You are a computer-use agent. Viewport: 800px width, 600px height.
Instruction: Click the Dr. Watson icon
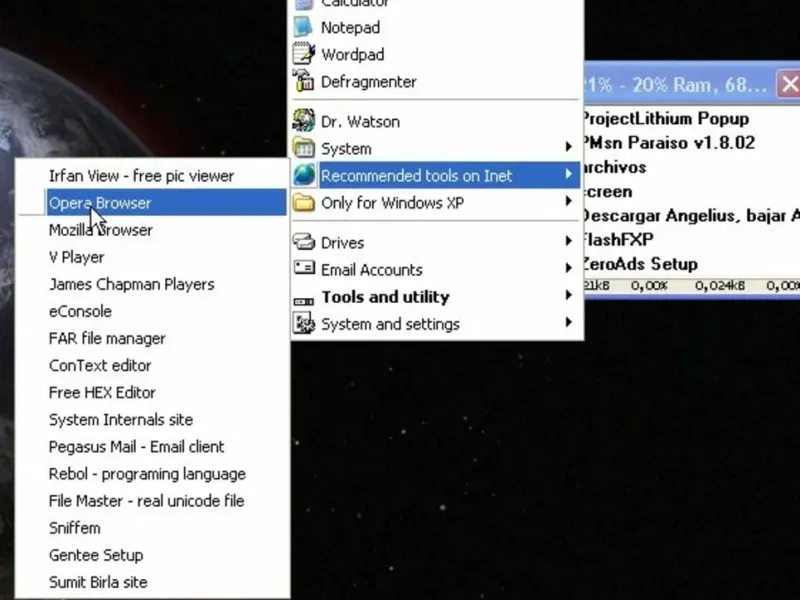click(x=304, y=121)
